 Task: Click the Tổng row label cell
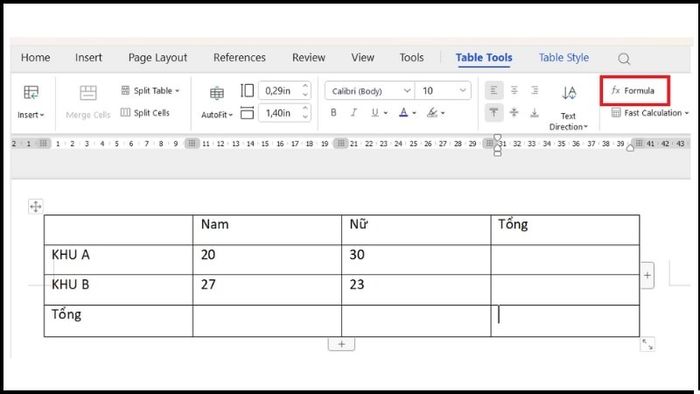coord(118,321)
